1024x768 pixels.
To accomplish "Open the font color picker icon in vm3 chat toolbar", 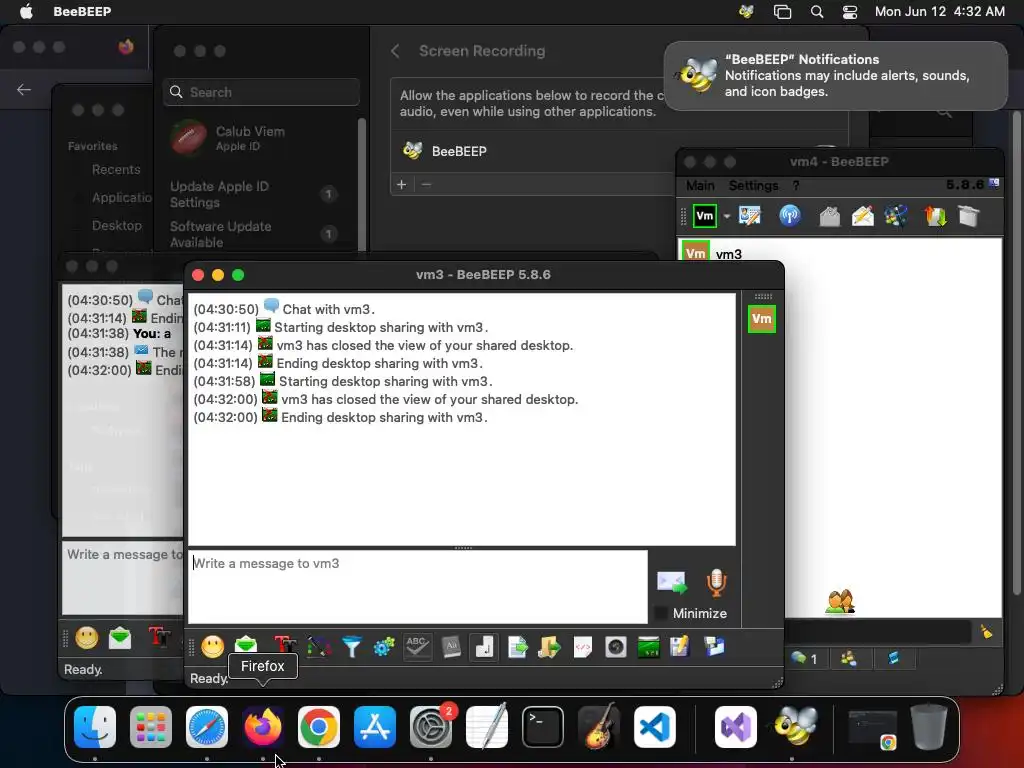I will [x=319, y=647].
